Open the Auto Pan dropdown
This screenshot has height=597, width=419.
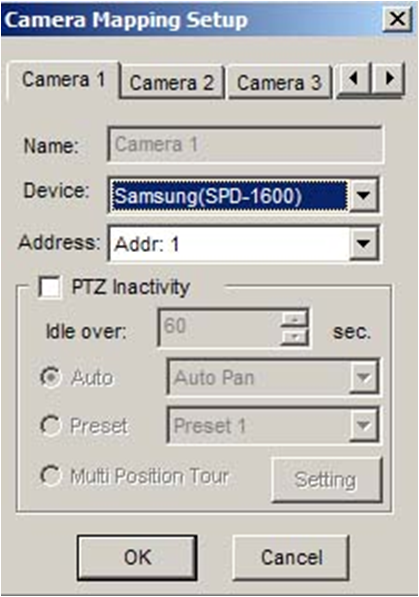[x=364, y=377]
